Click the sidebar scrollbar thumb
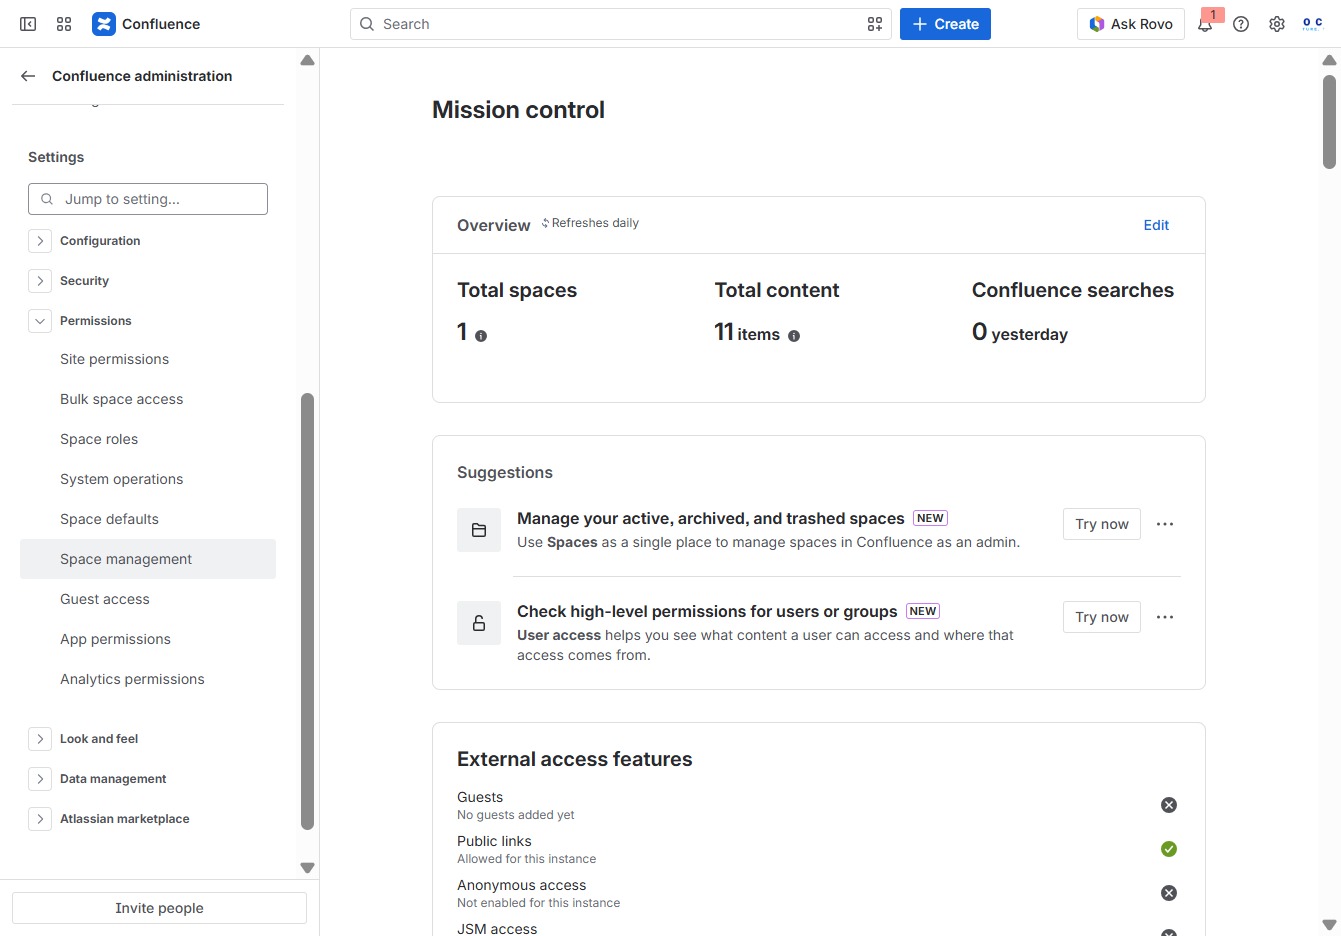The image size is (1341, 936). (x=307, y=611)
